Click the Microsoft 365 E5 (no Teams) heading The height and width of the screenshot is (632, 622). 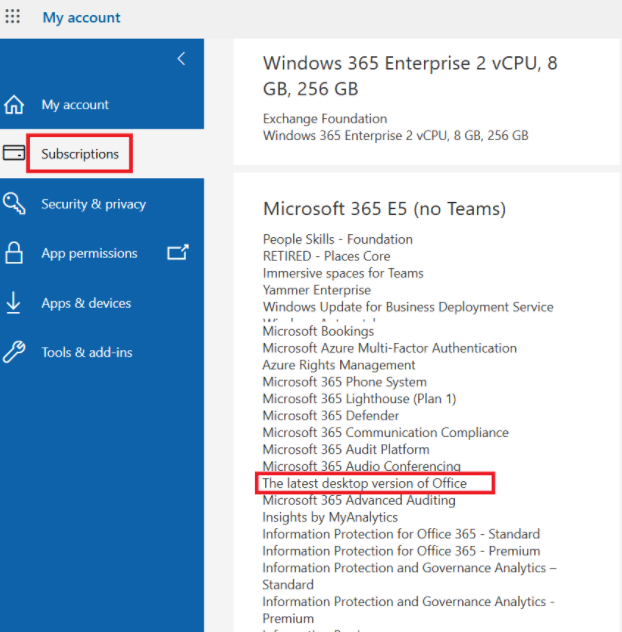(384, 209)
